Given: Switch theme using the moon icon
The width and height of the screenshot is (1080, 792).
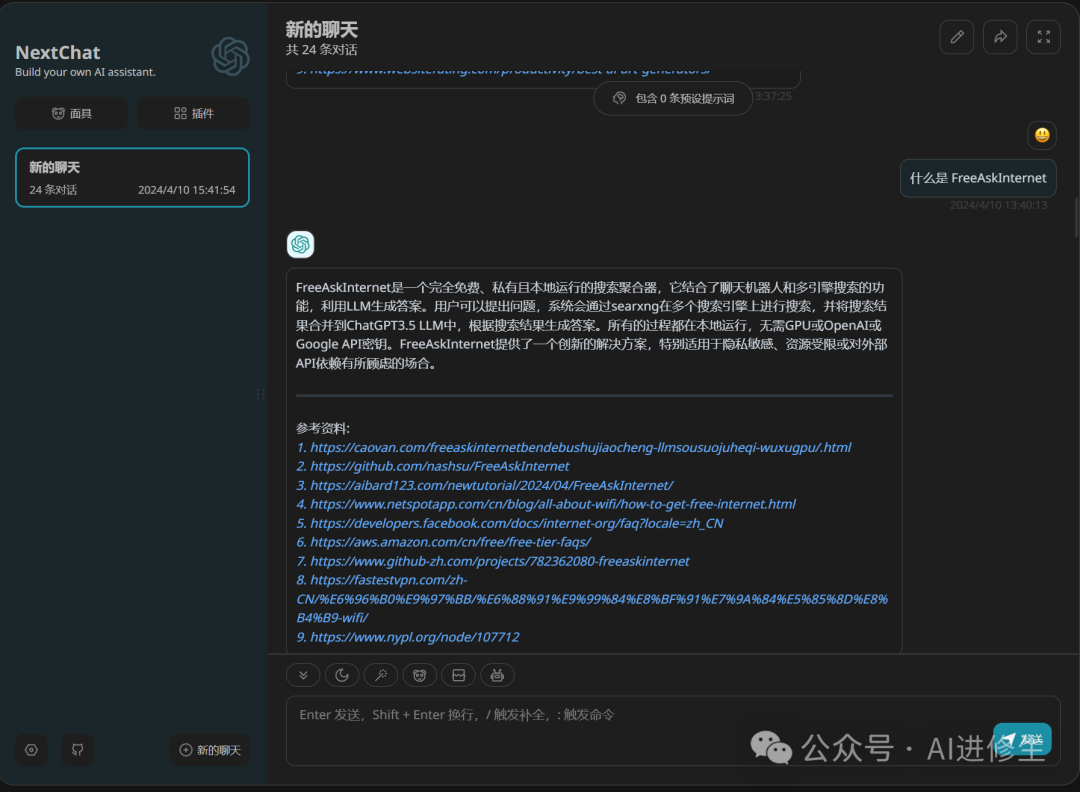Looking at the screenshot, I should pos(342,676).
